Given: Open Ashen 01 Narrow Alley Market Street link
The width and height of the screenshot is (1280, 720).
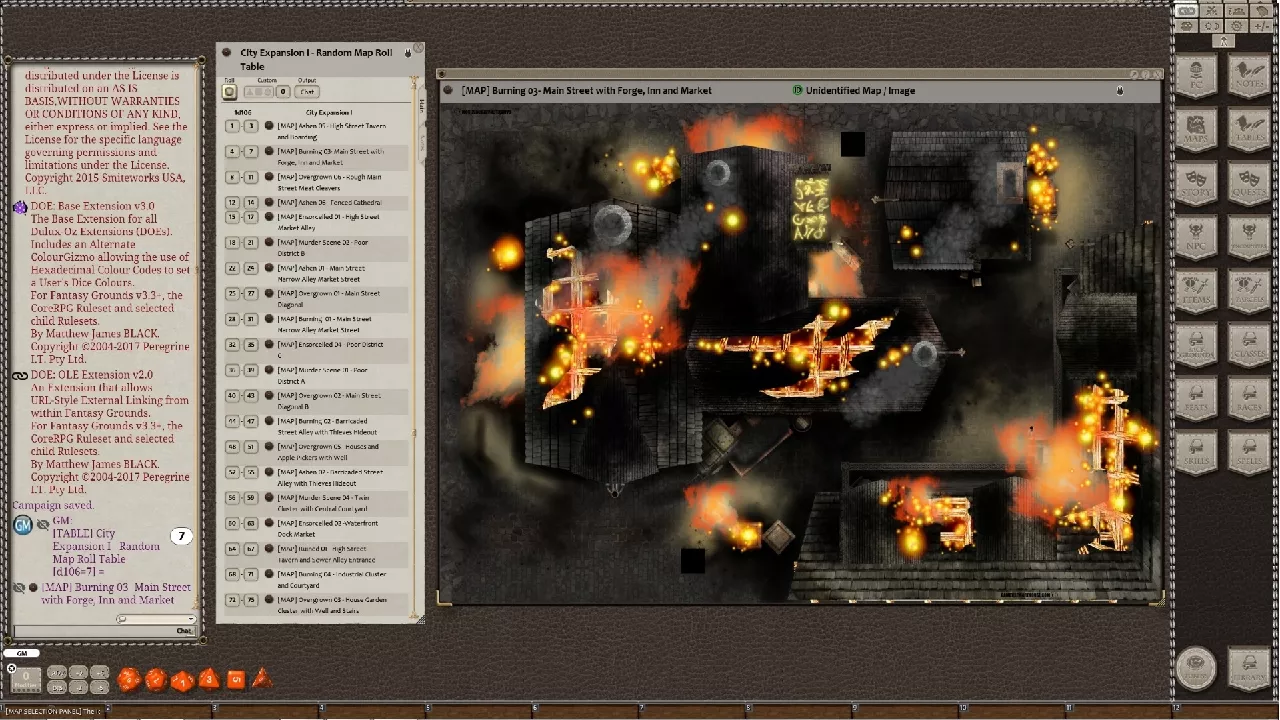Looking at the screenshot, I should coord(271,268).
